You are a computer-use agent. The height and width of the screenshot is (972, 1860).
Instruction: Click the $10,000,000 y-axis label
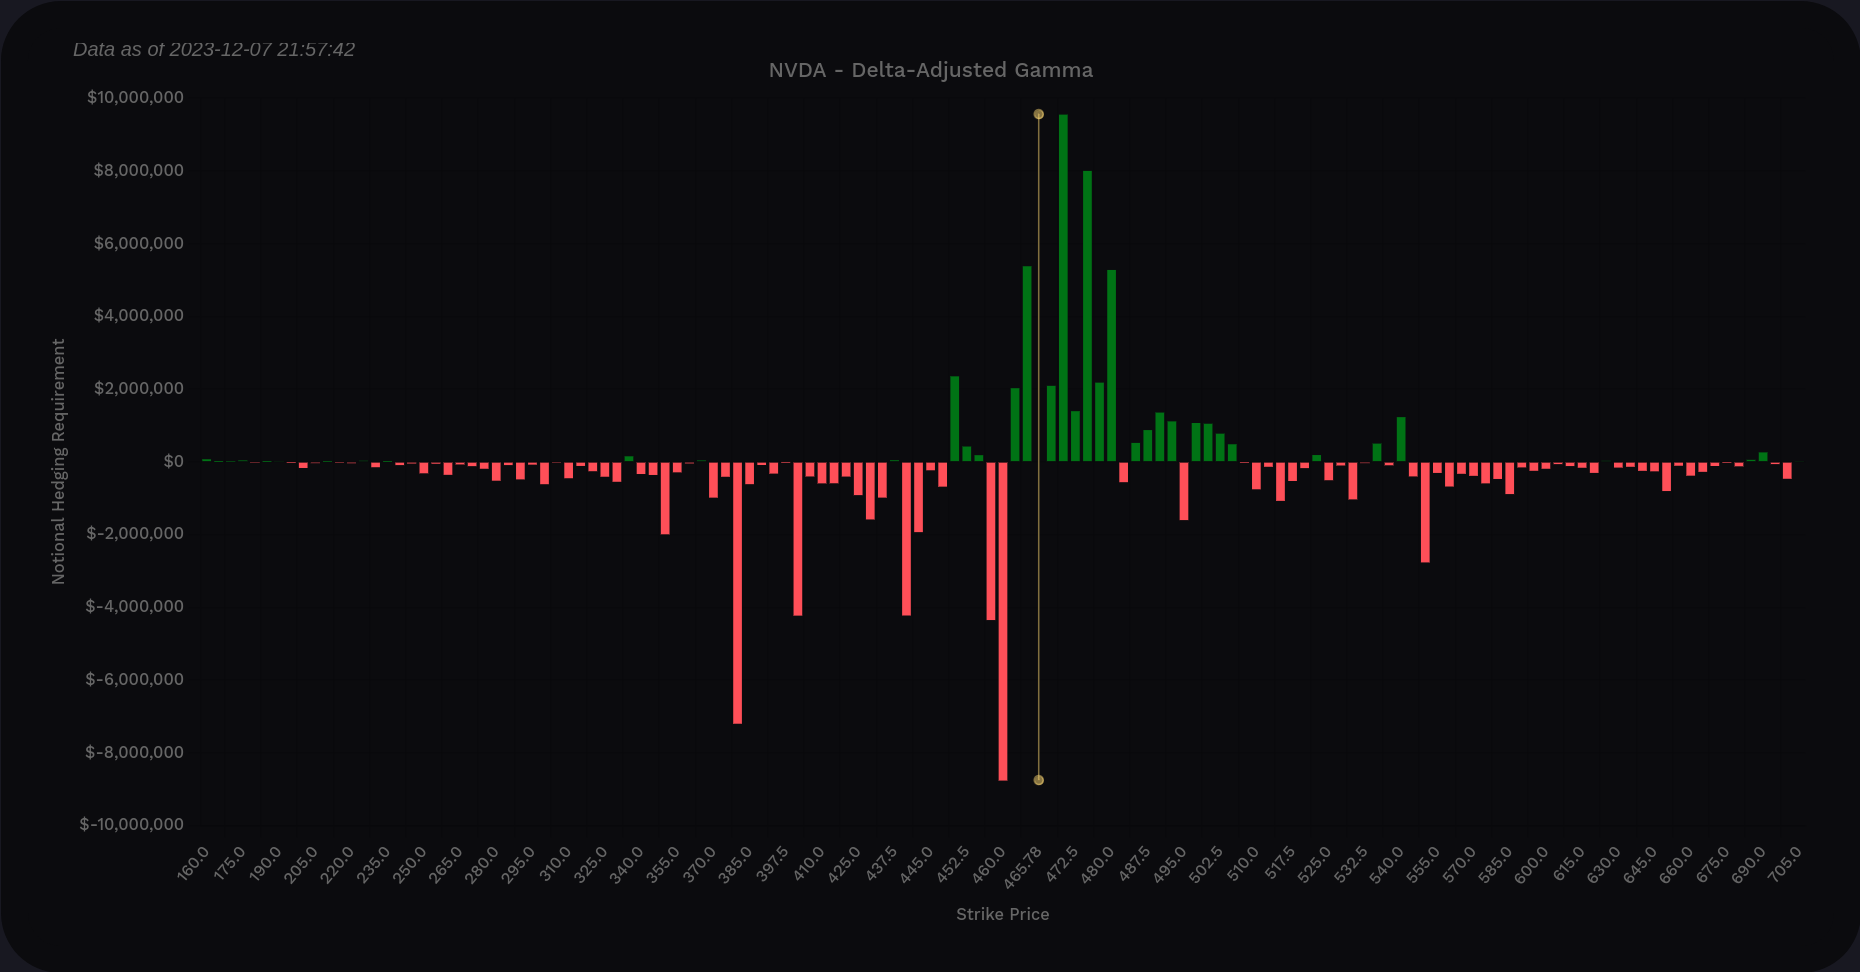tap(135, 97)
